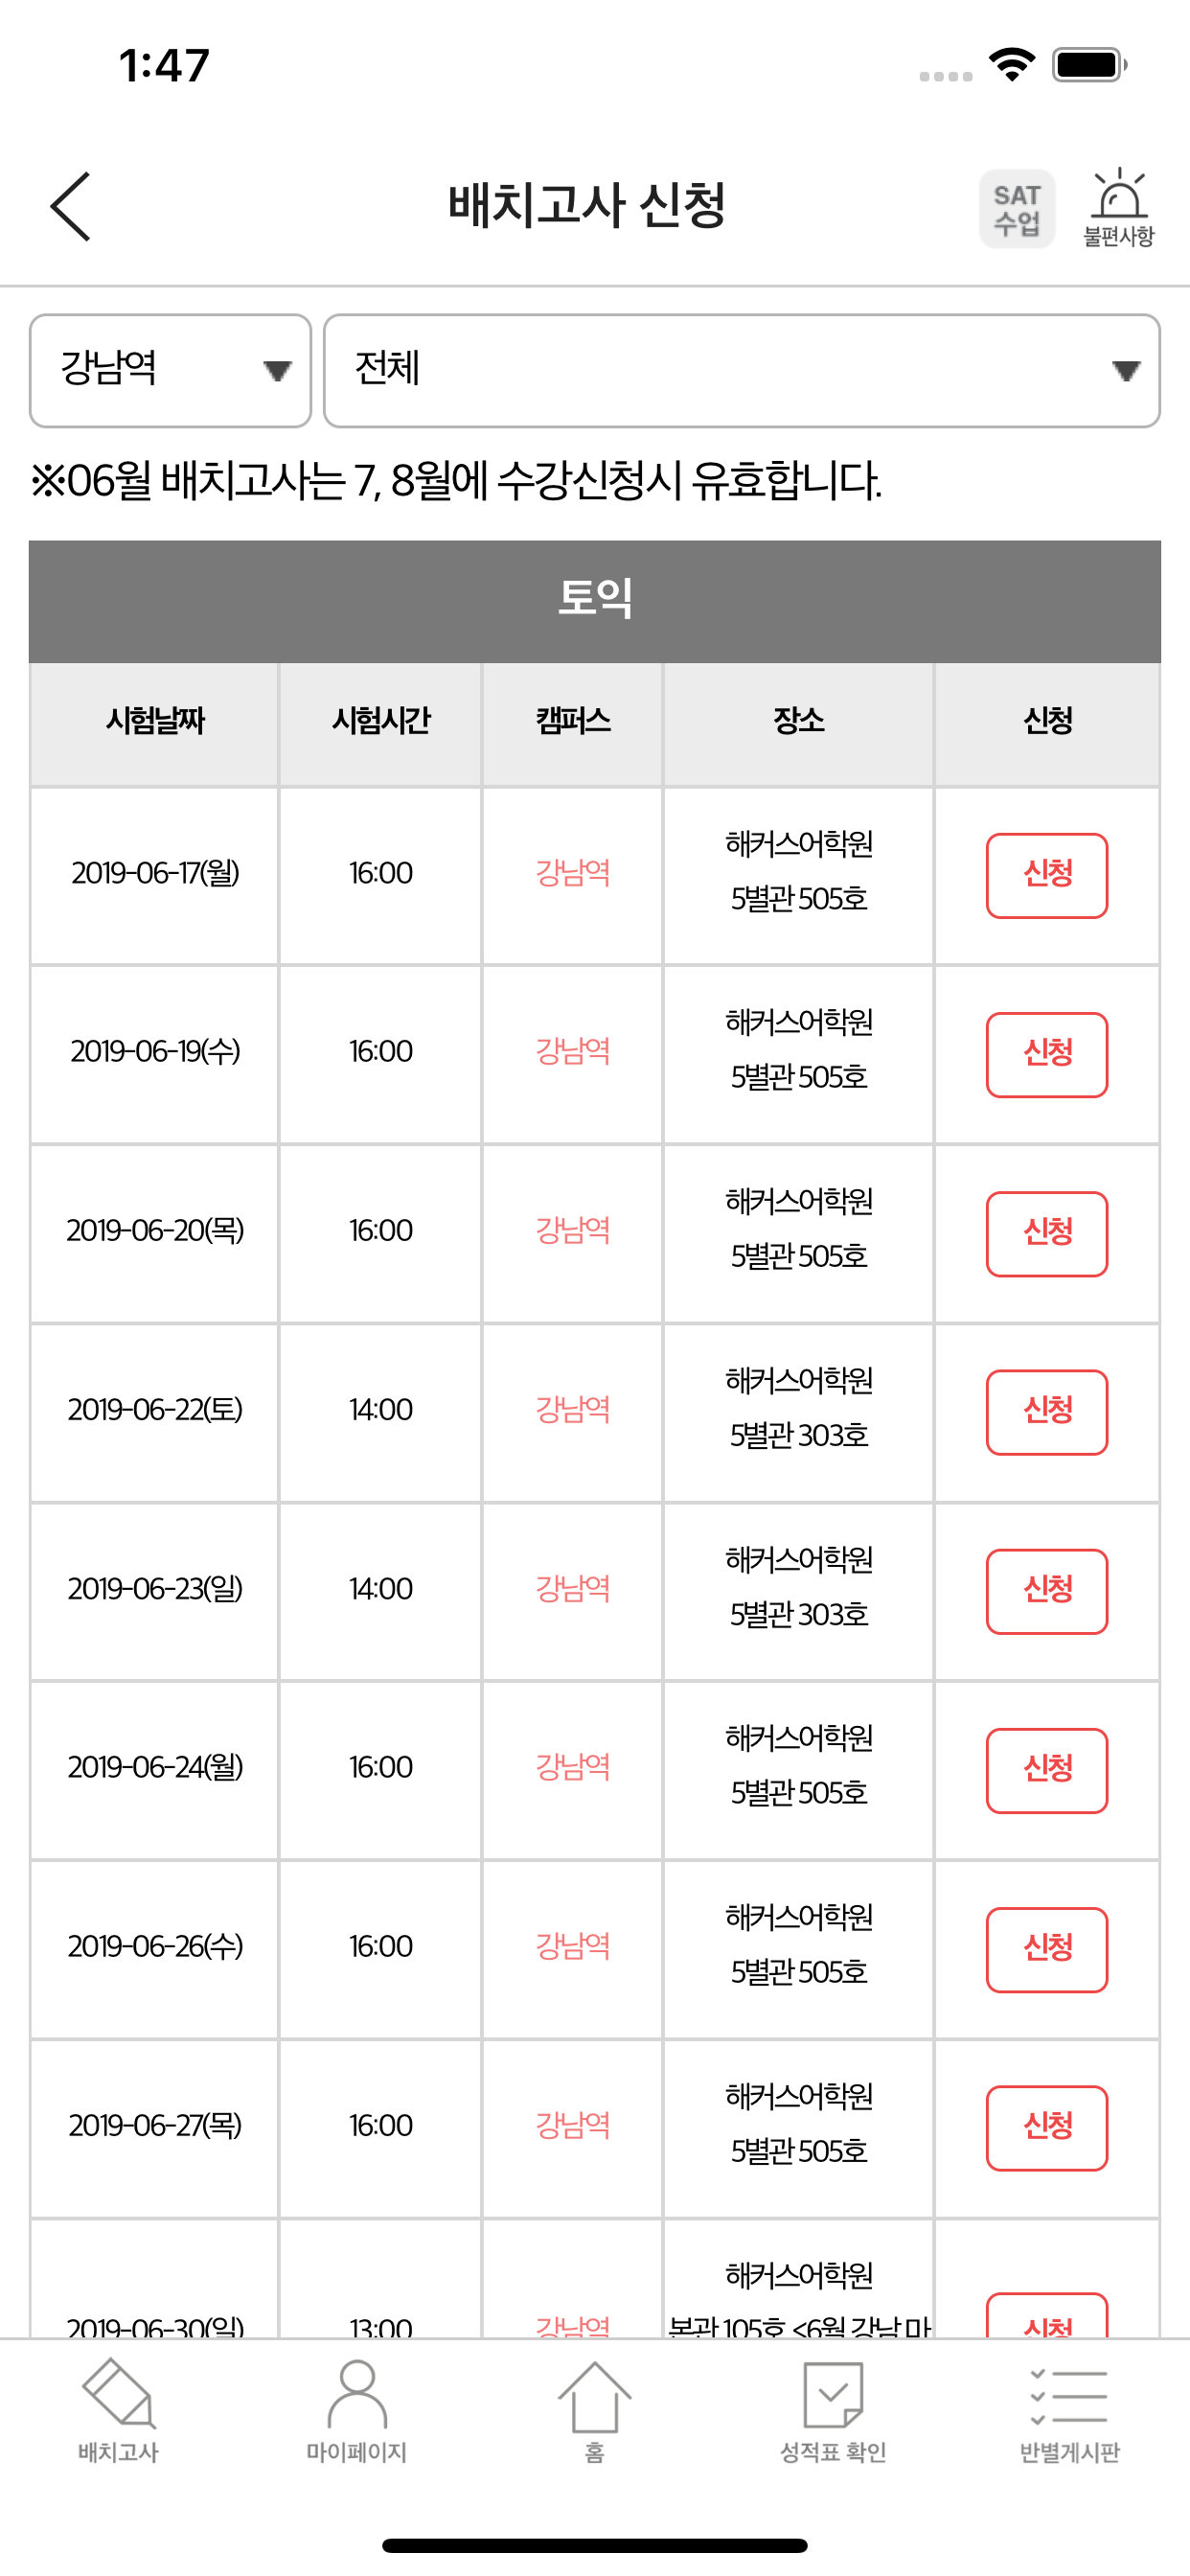Expand the 강남역 campus dropdown
The image size is (1190, 2576).
point(170,370)
